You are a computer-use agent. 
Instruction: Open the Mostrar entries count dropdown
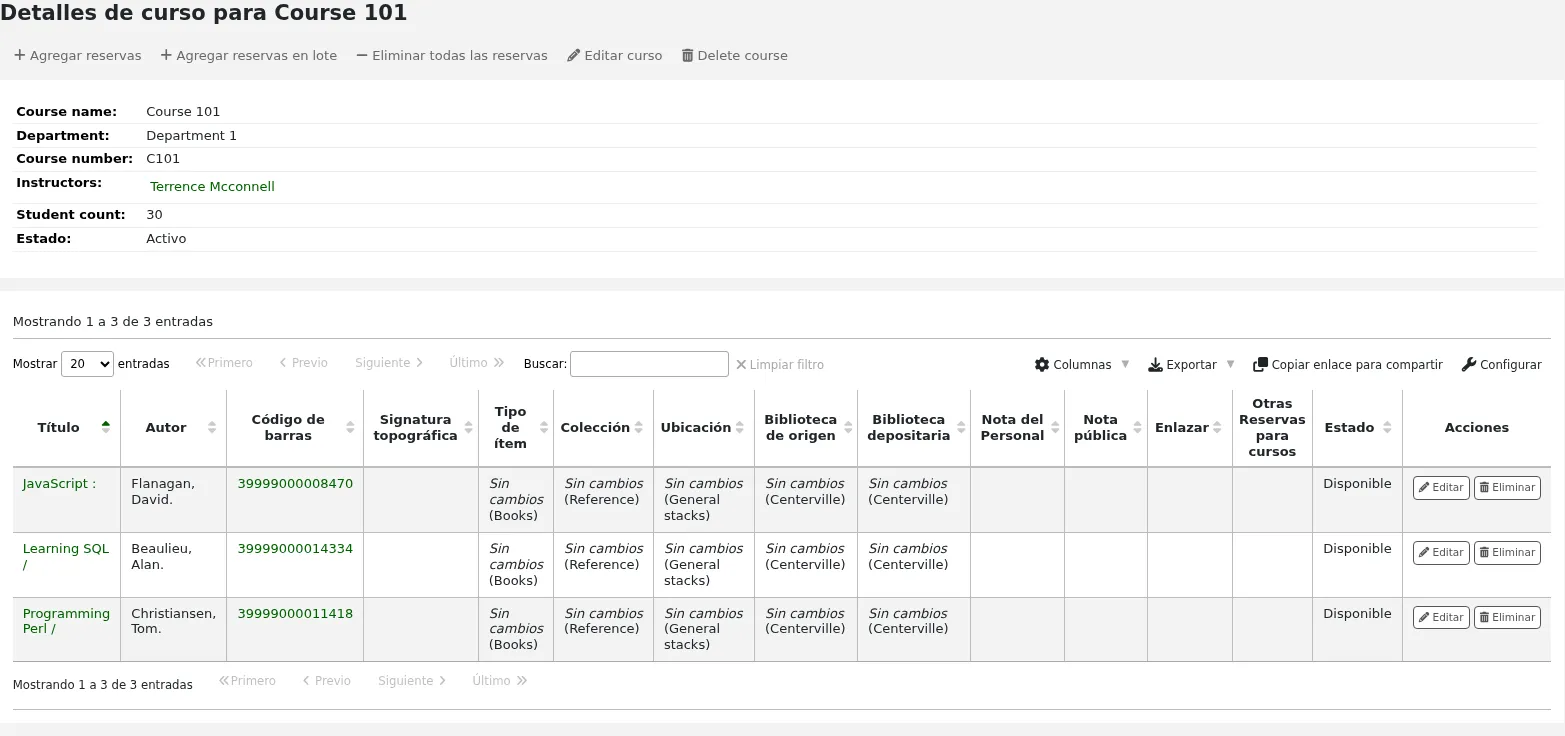[x=87, y=364]
